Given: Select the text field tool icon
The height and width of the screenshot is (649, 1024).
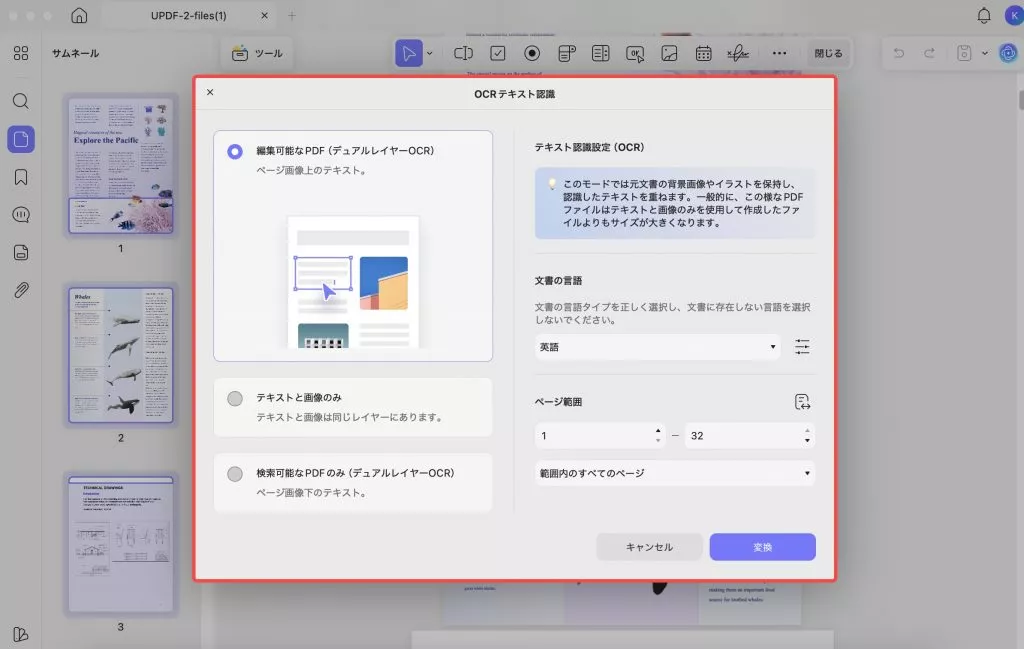Looking at the screenshot, I should [x=463, y=53].
